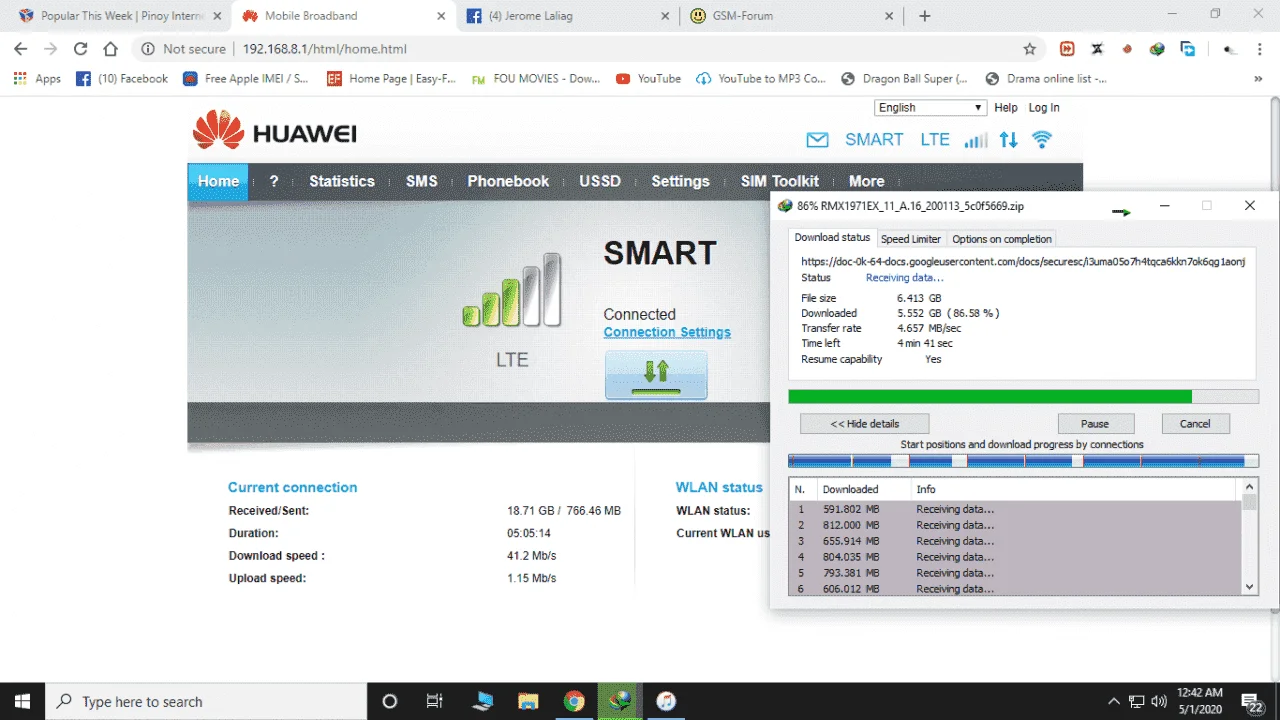Select the Download status tab
This screenshot has width=1280, height=720.
point(832,238)
